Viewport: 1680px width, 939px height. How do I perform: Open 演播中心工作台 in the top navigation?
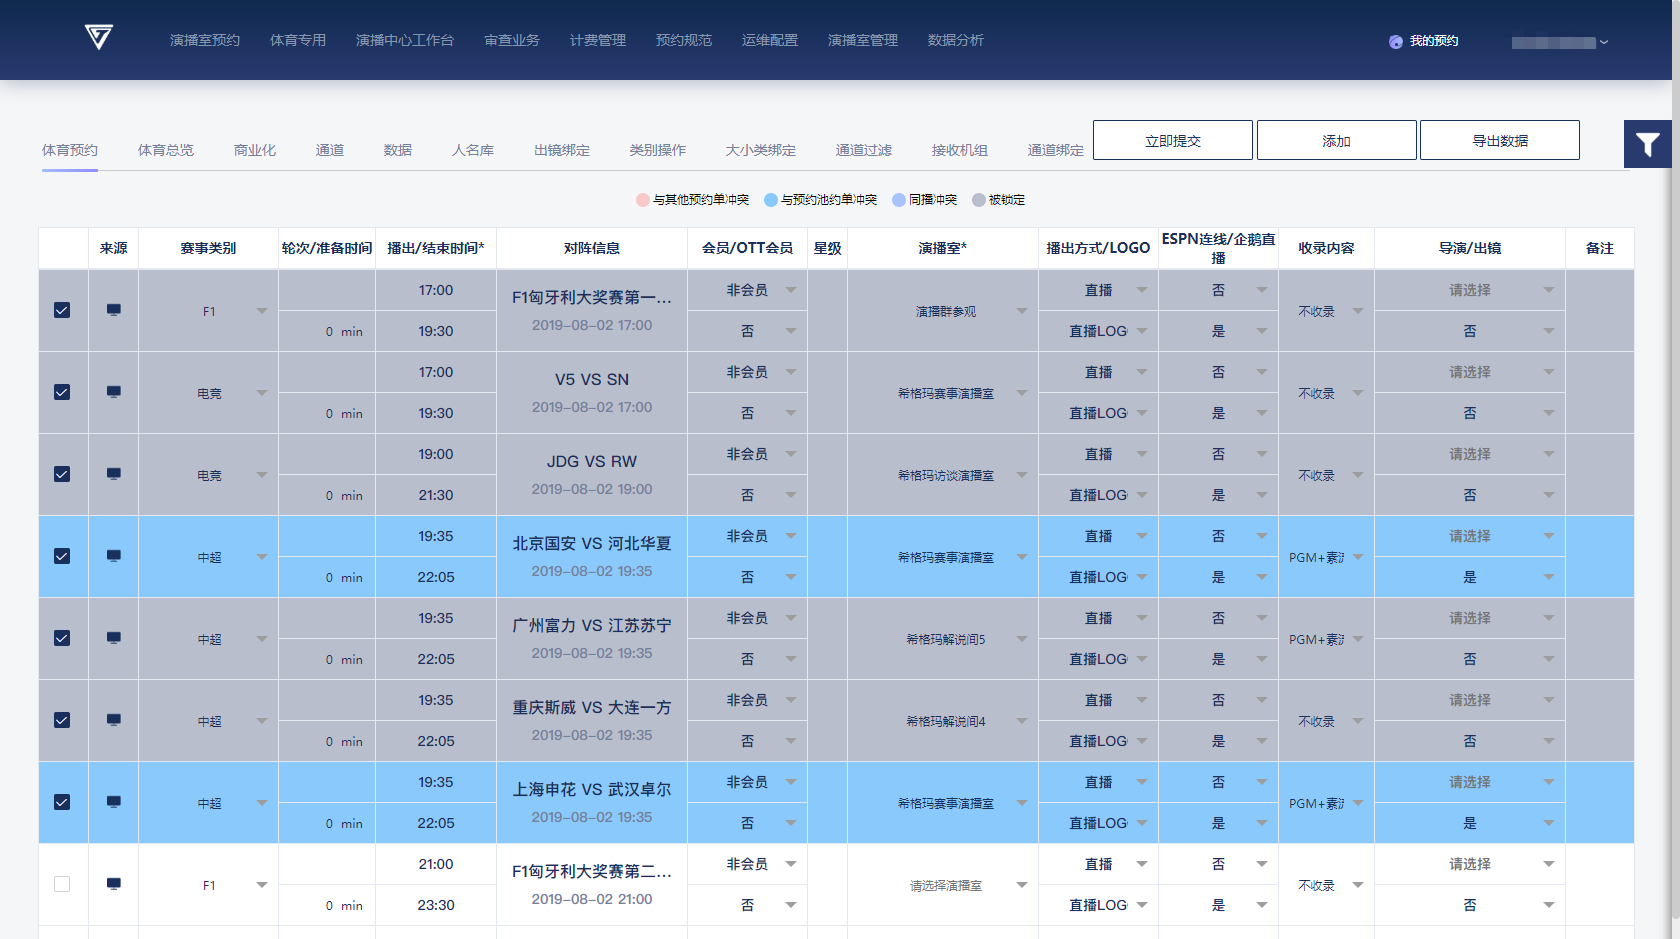pos(405,40)
